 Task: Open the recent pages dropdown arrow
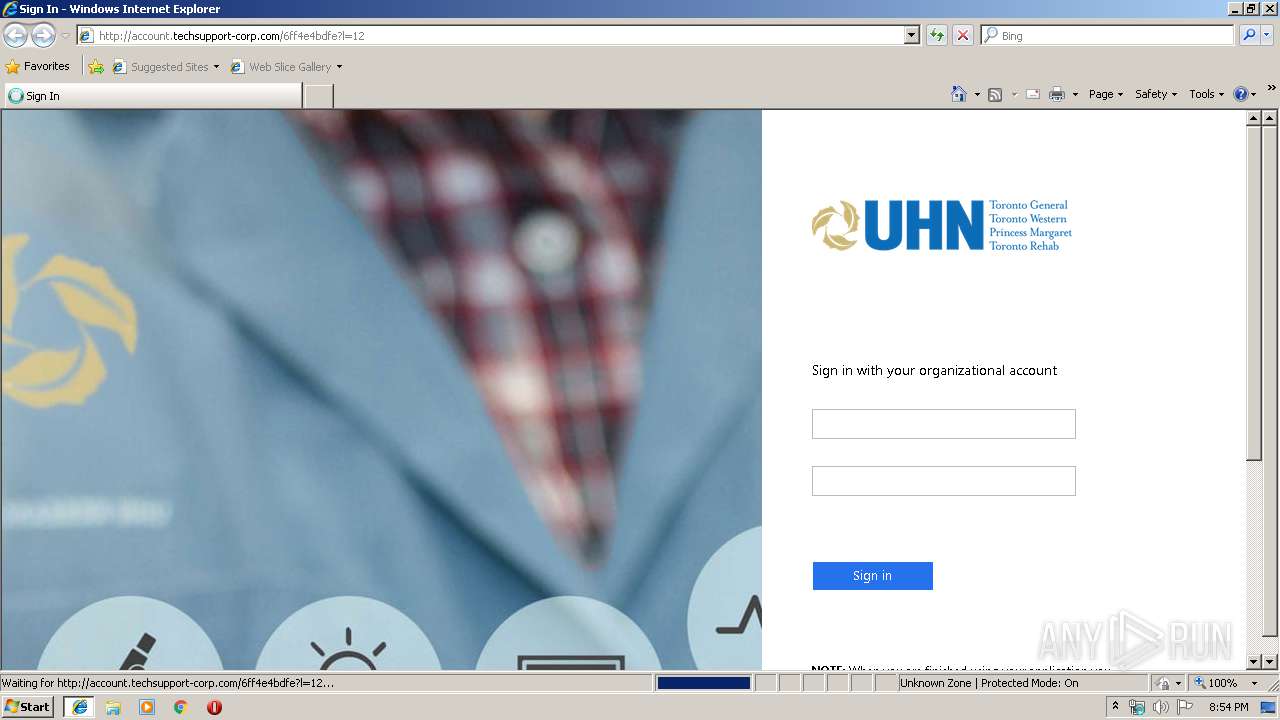pyautogui.click(x=65, y=36)
